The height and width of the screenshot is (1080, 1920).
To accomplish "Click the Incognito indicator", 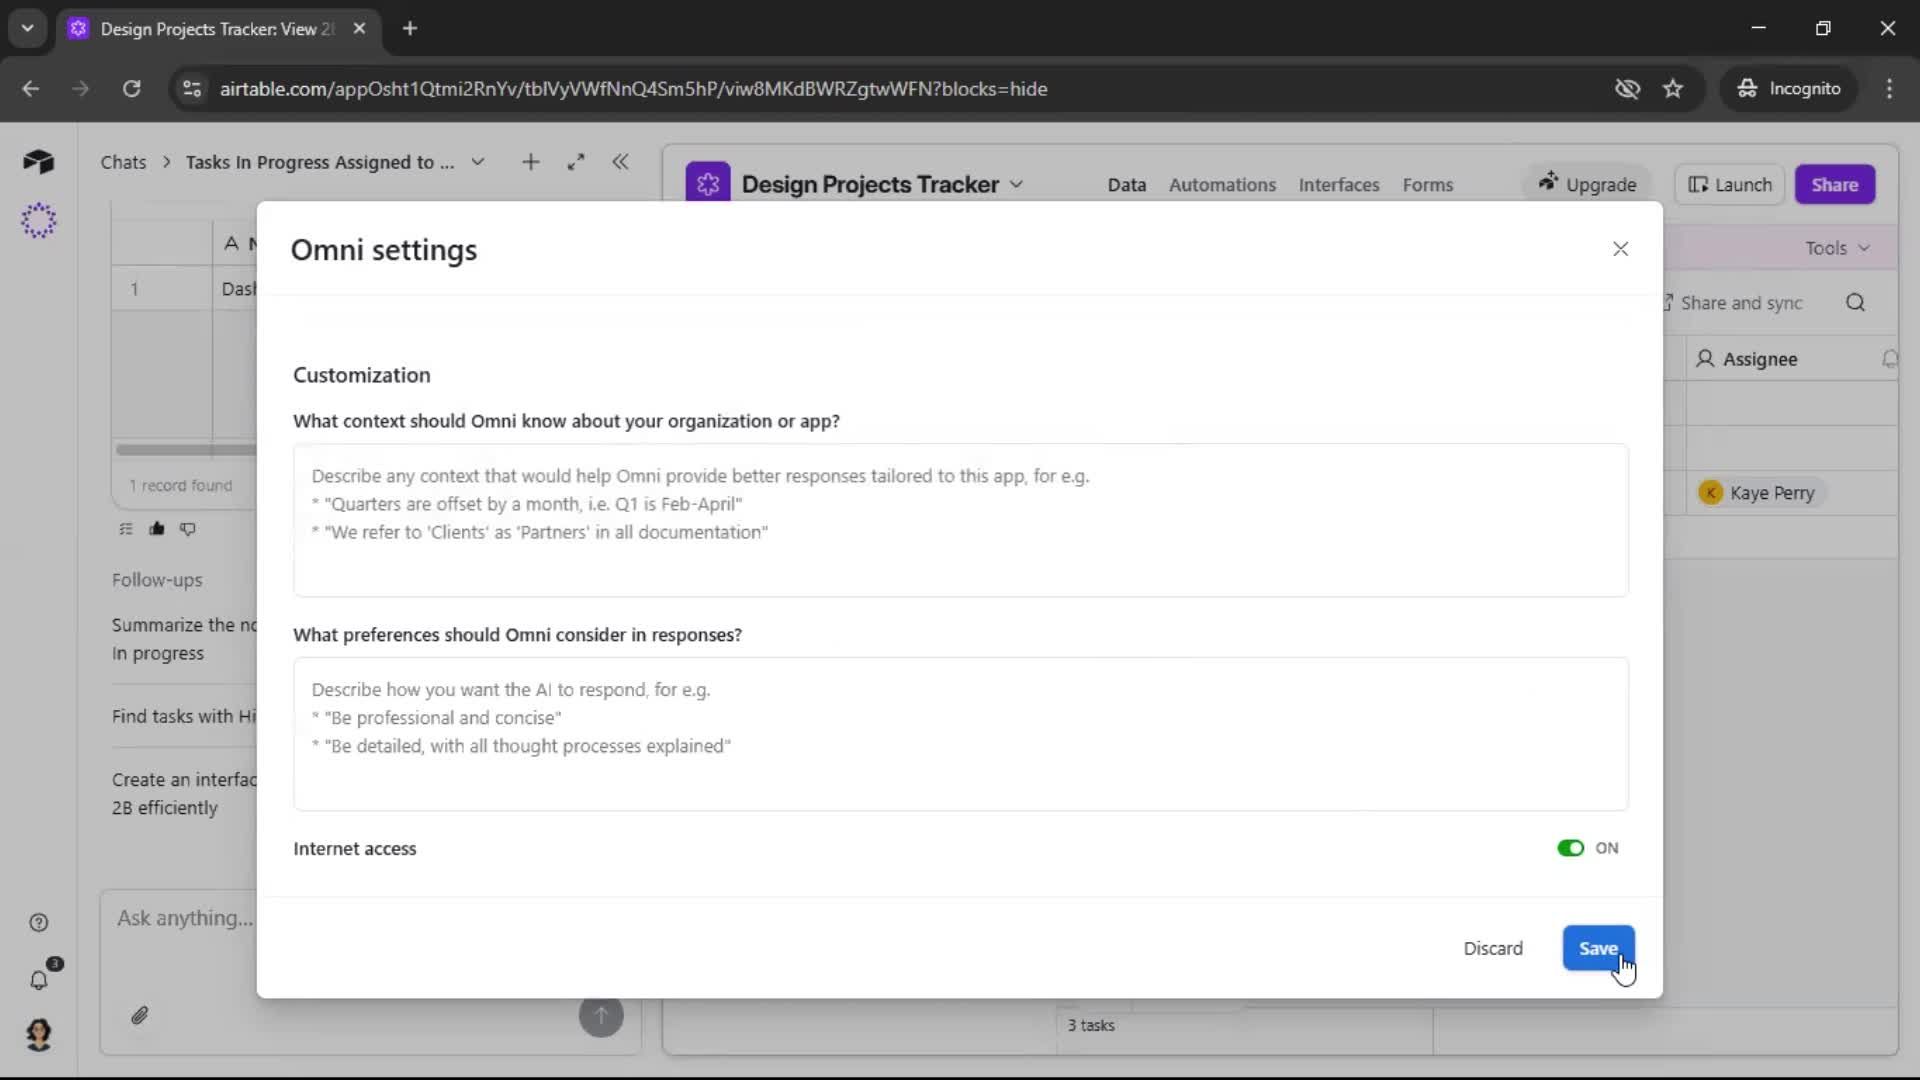I will coord(1789,88).
